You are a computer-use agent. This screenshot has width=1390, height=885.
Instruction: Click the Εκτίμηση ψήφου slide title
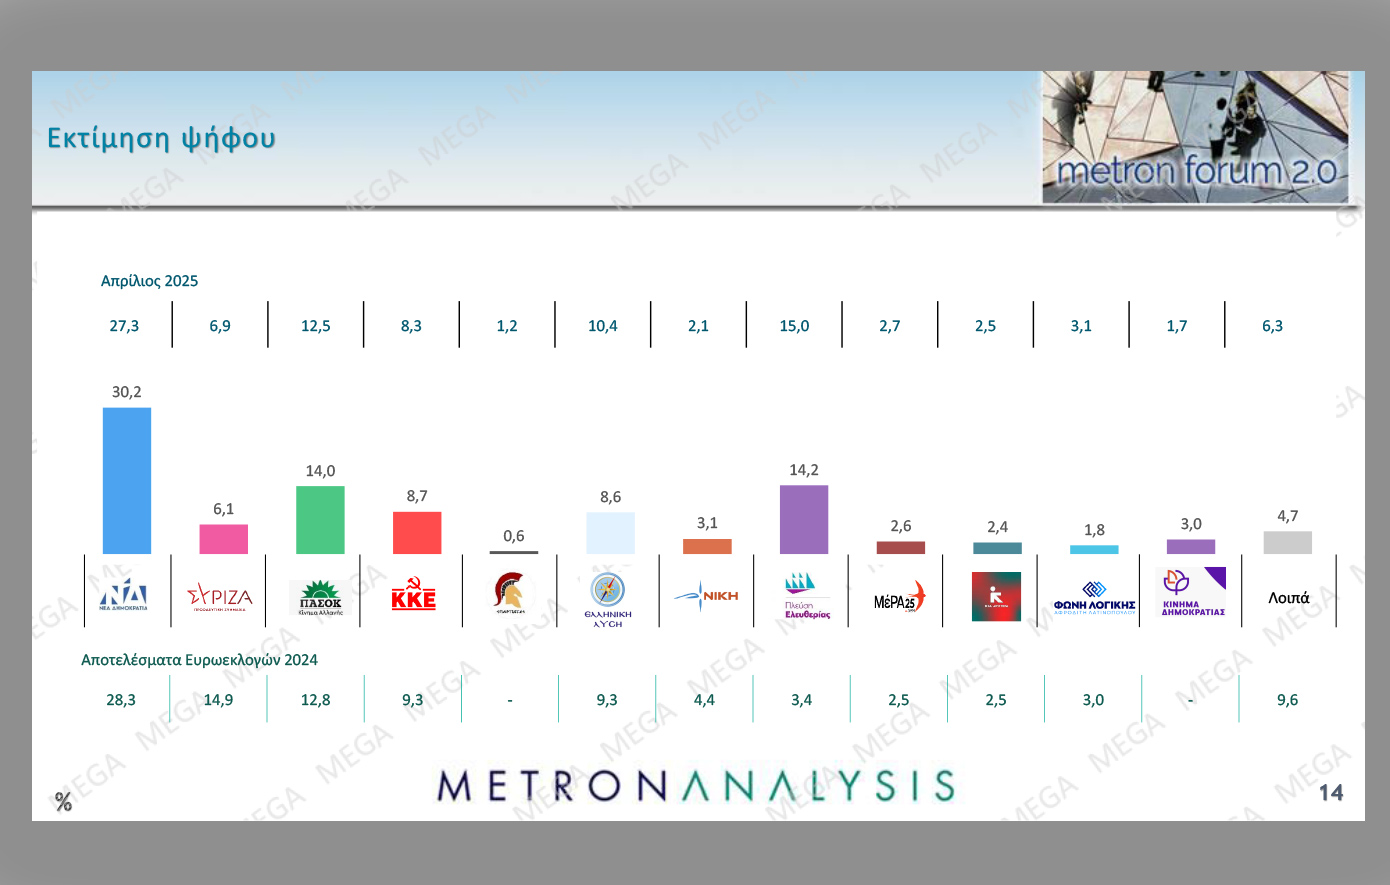pos(161,138)
